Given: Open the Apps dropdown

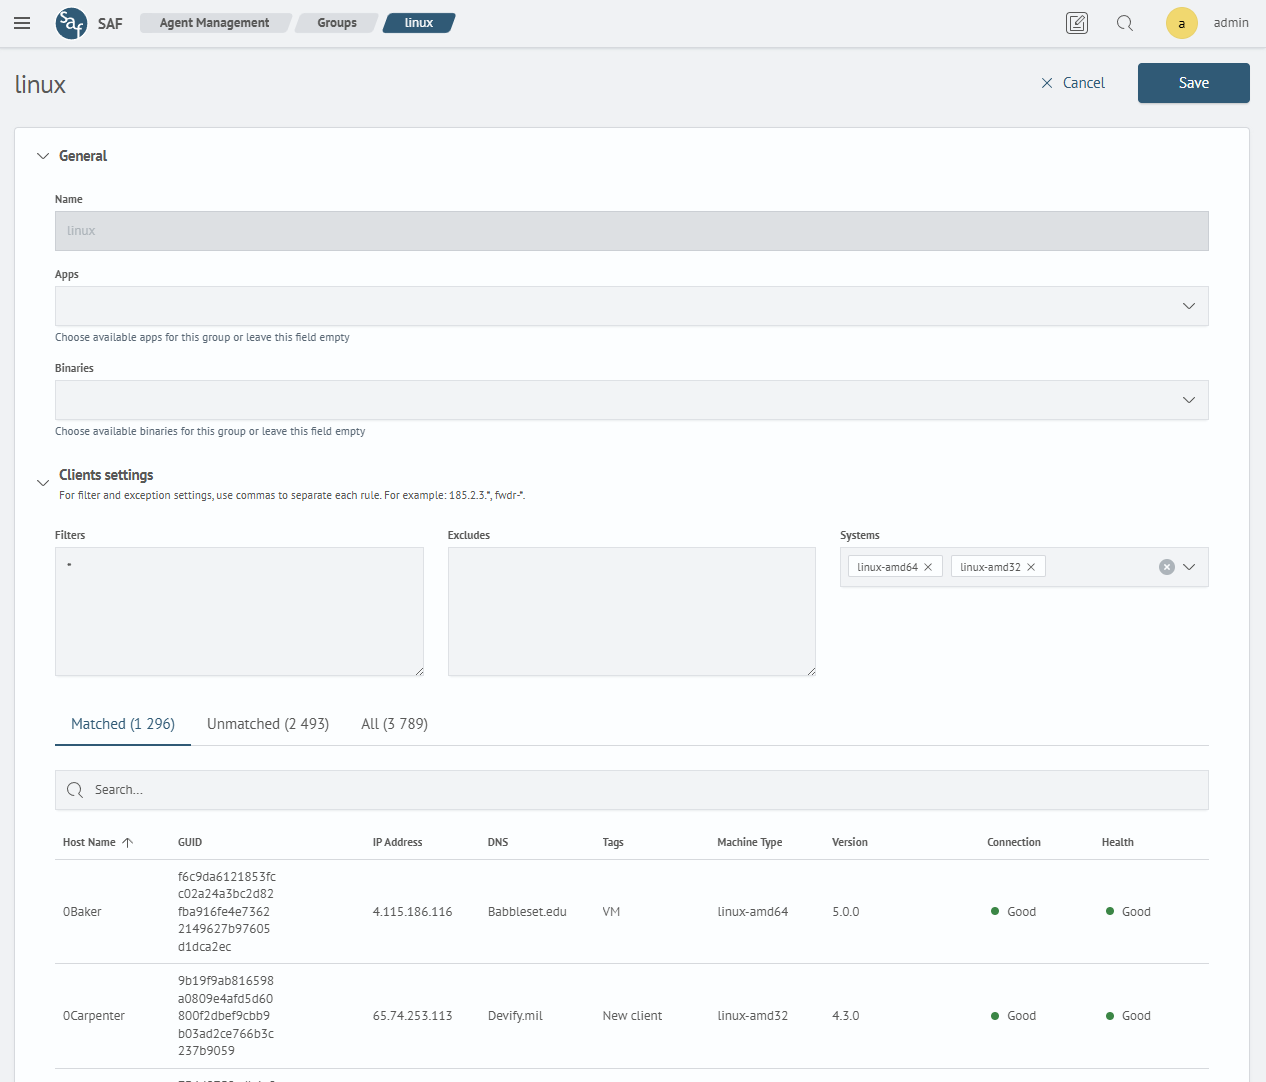Looking at the screenshot, I should click(632, 306).
